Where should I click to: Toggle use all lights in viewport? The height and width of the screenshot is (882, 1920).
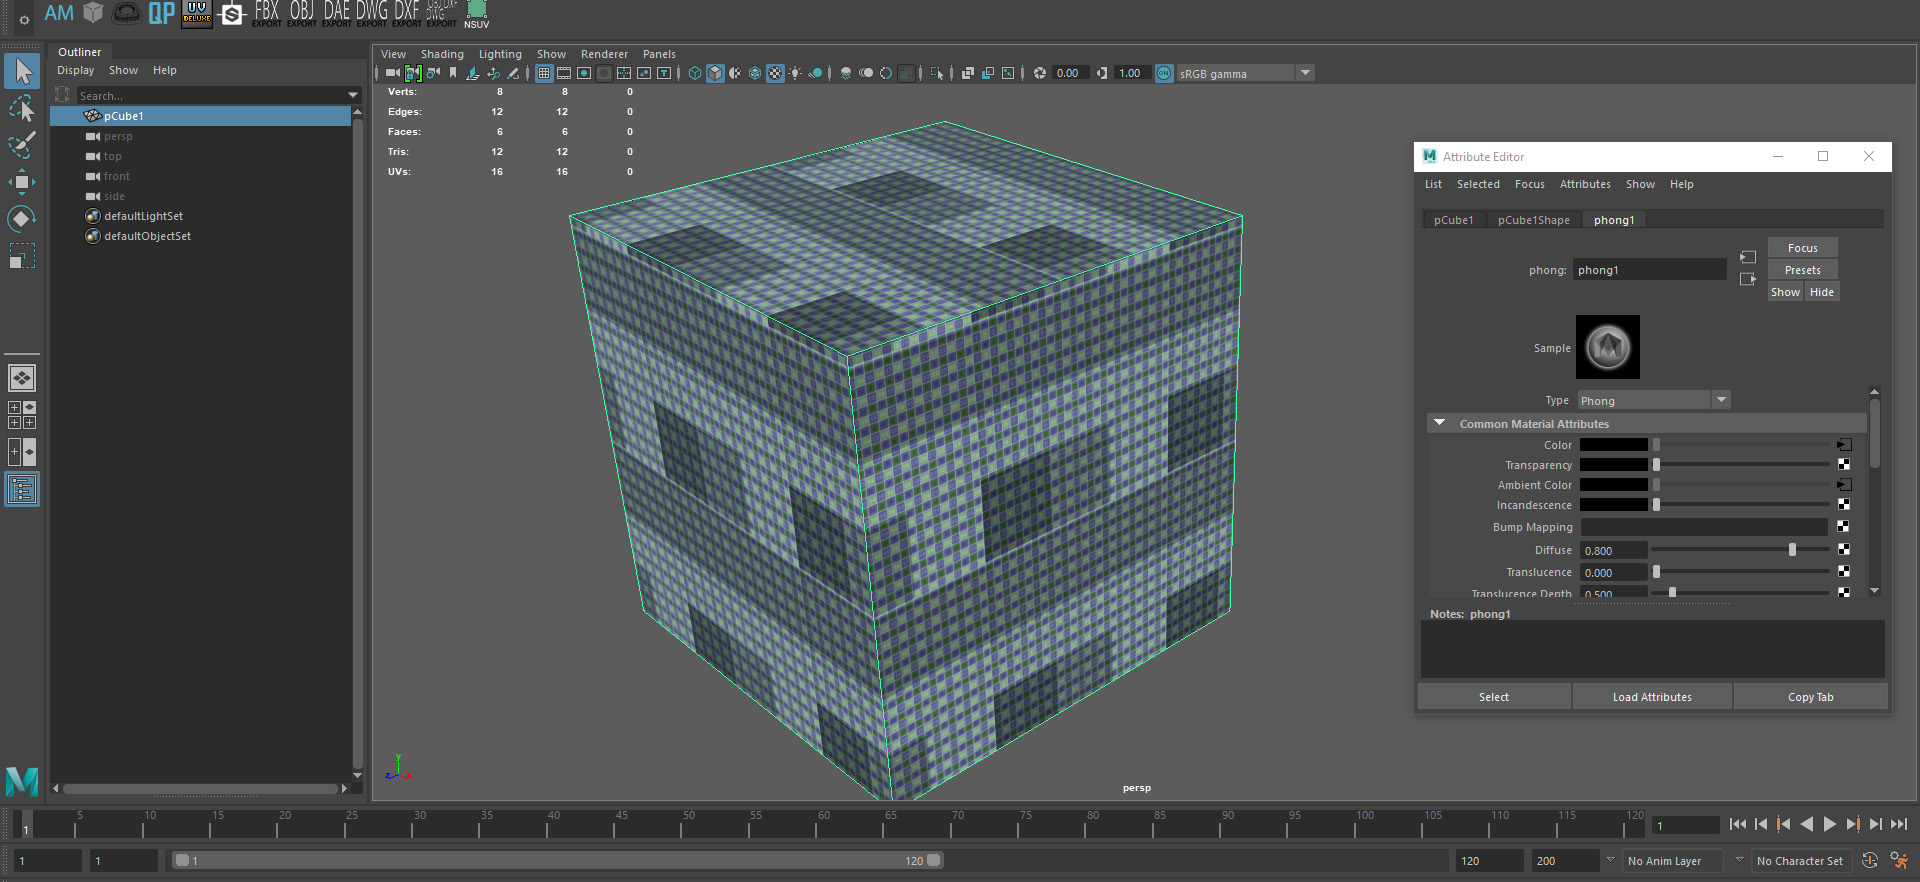(795, 73)
